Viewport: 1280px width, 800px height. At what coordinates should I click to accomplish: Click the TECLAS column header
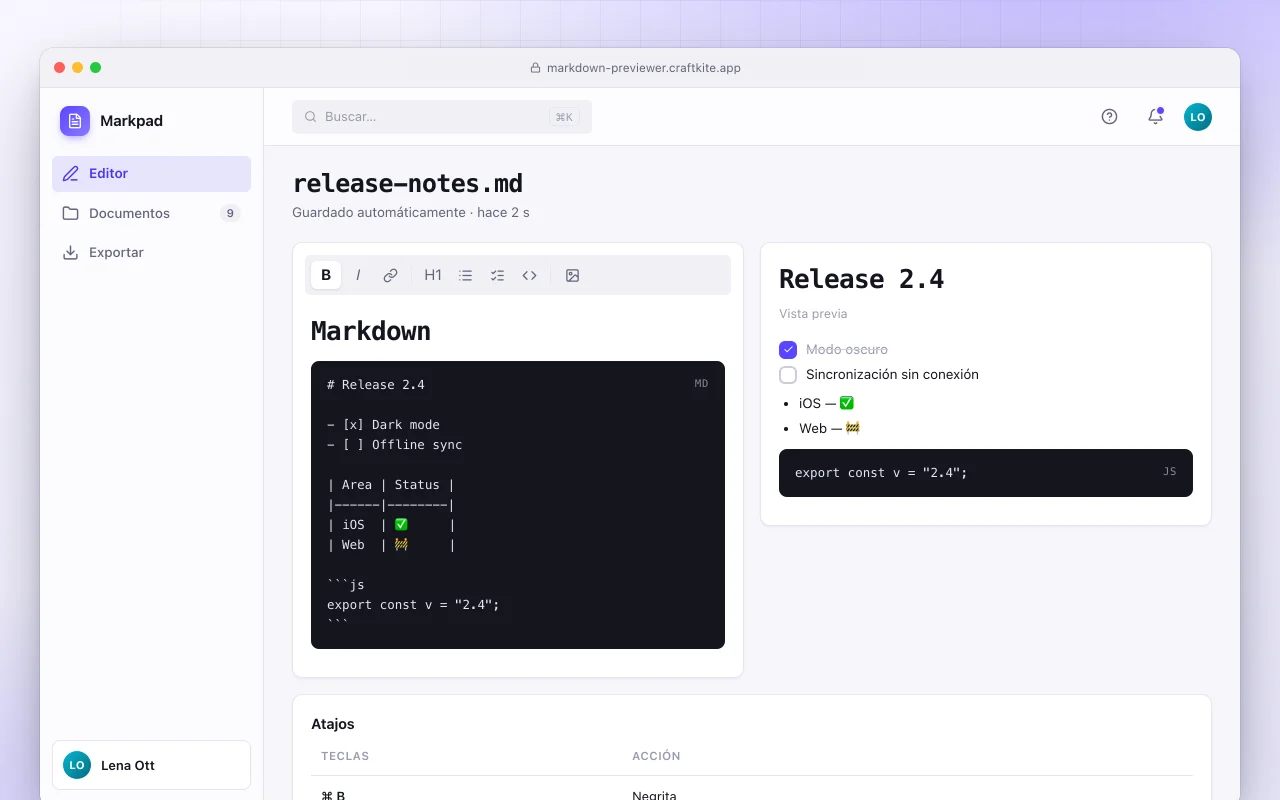tap(345, 756)
